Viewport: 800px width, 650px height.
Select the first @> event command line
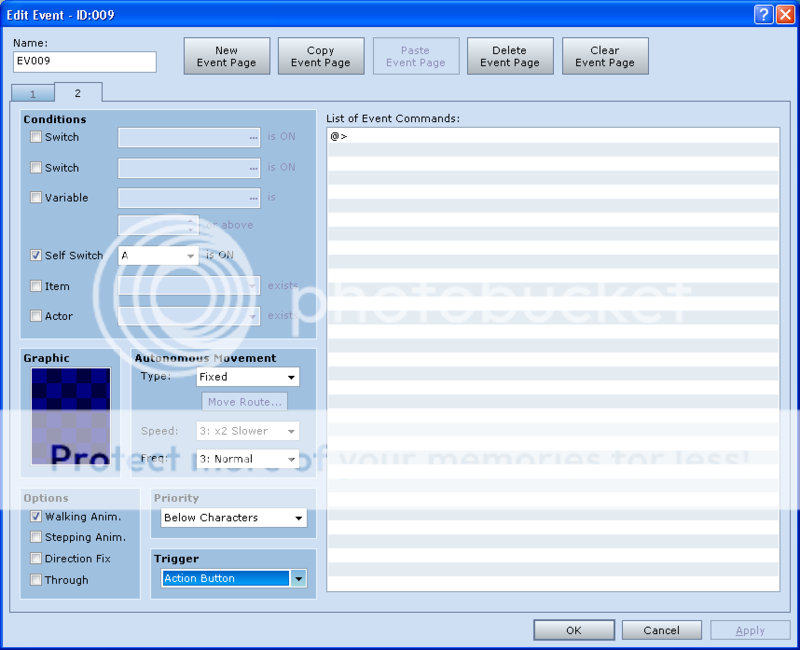point(552,135)
